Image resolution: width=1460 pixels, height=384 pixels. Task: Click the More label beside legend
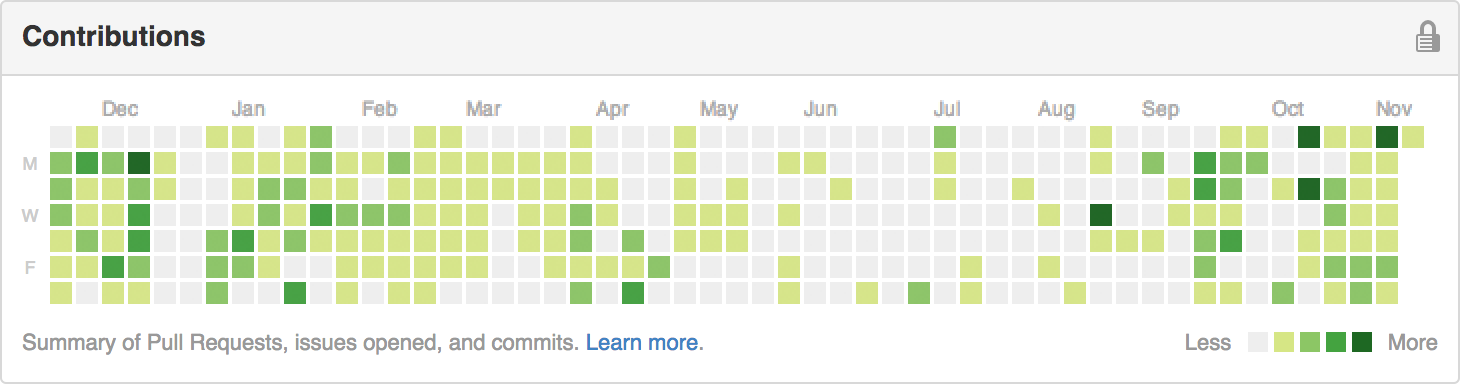[x=1412, y=343]
